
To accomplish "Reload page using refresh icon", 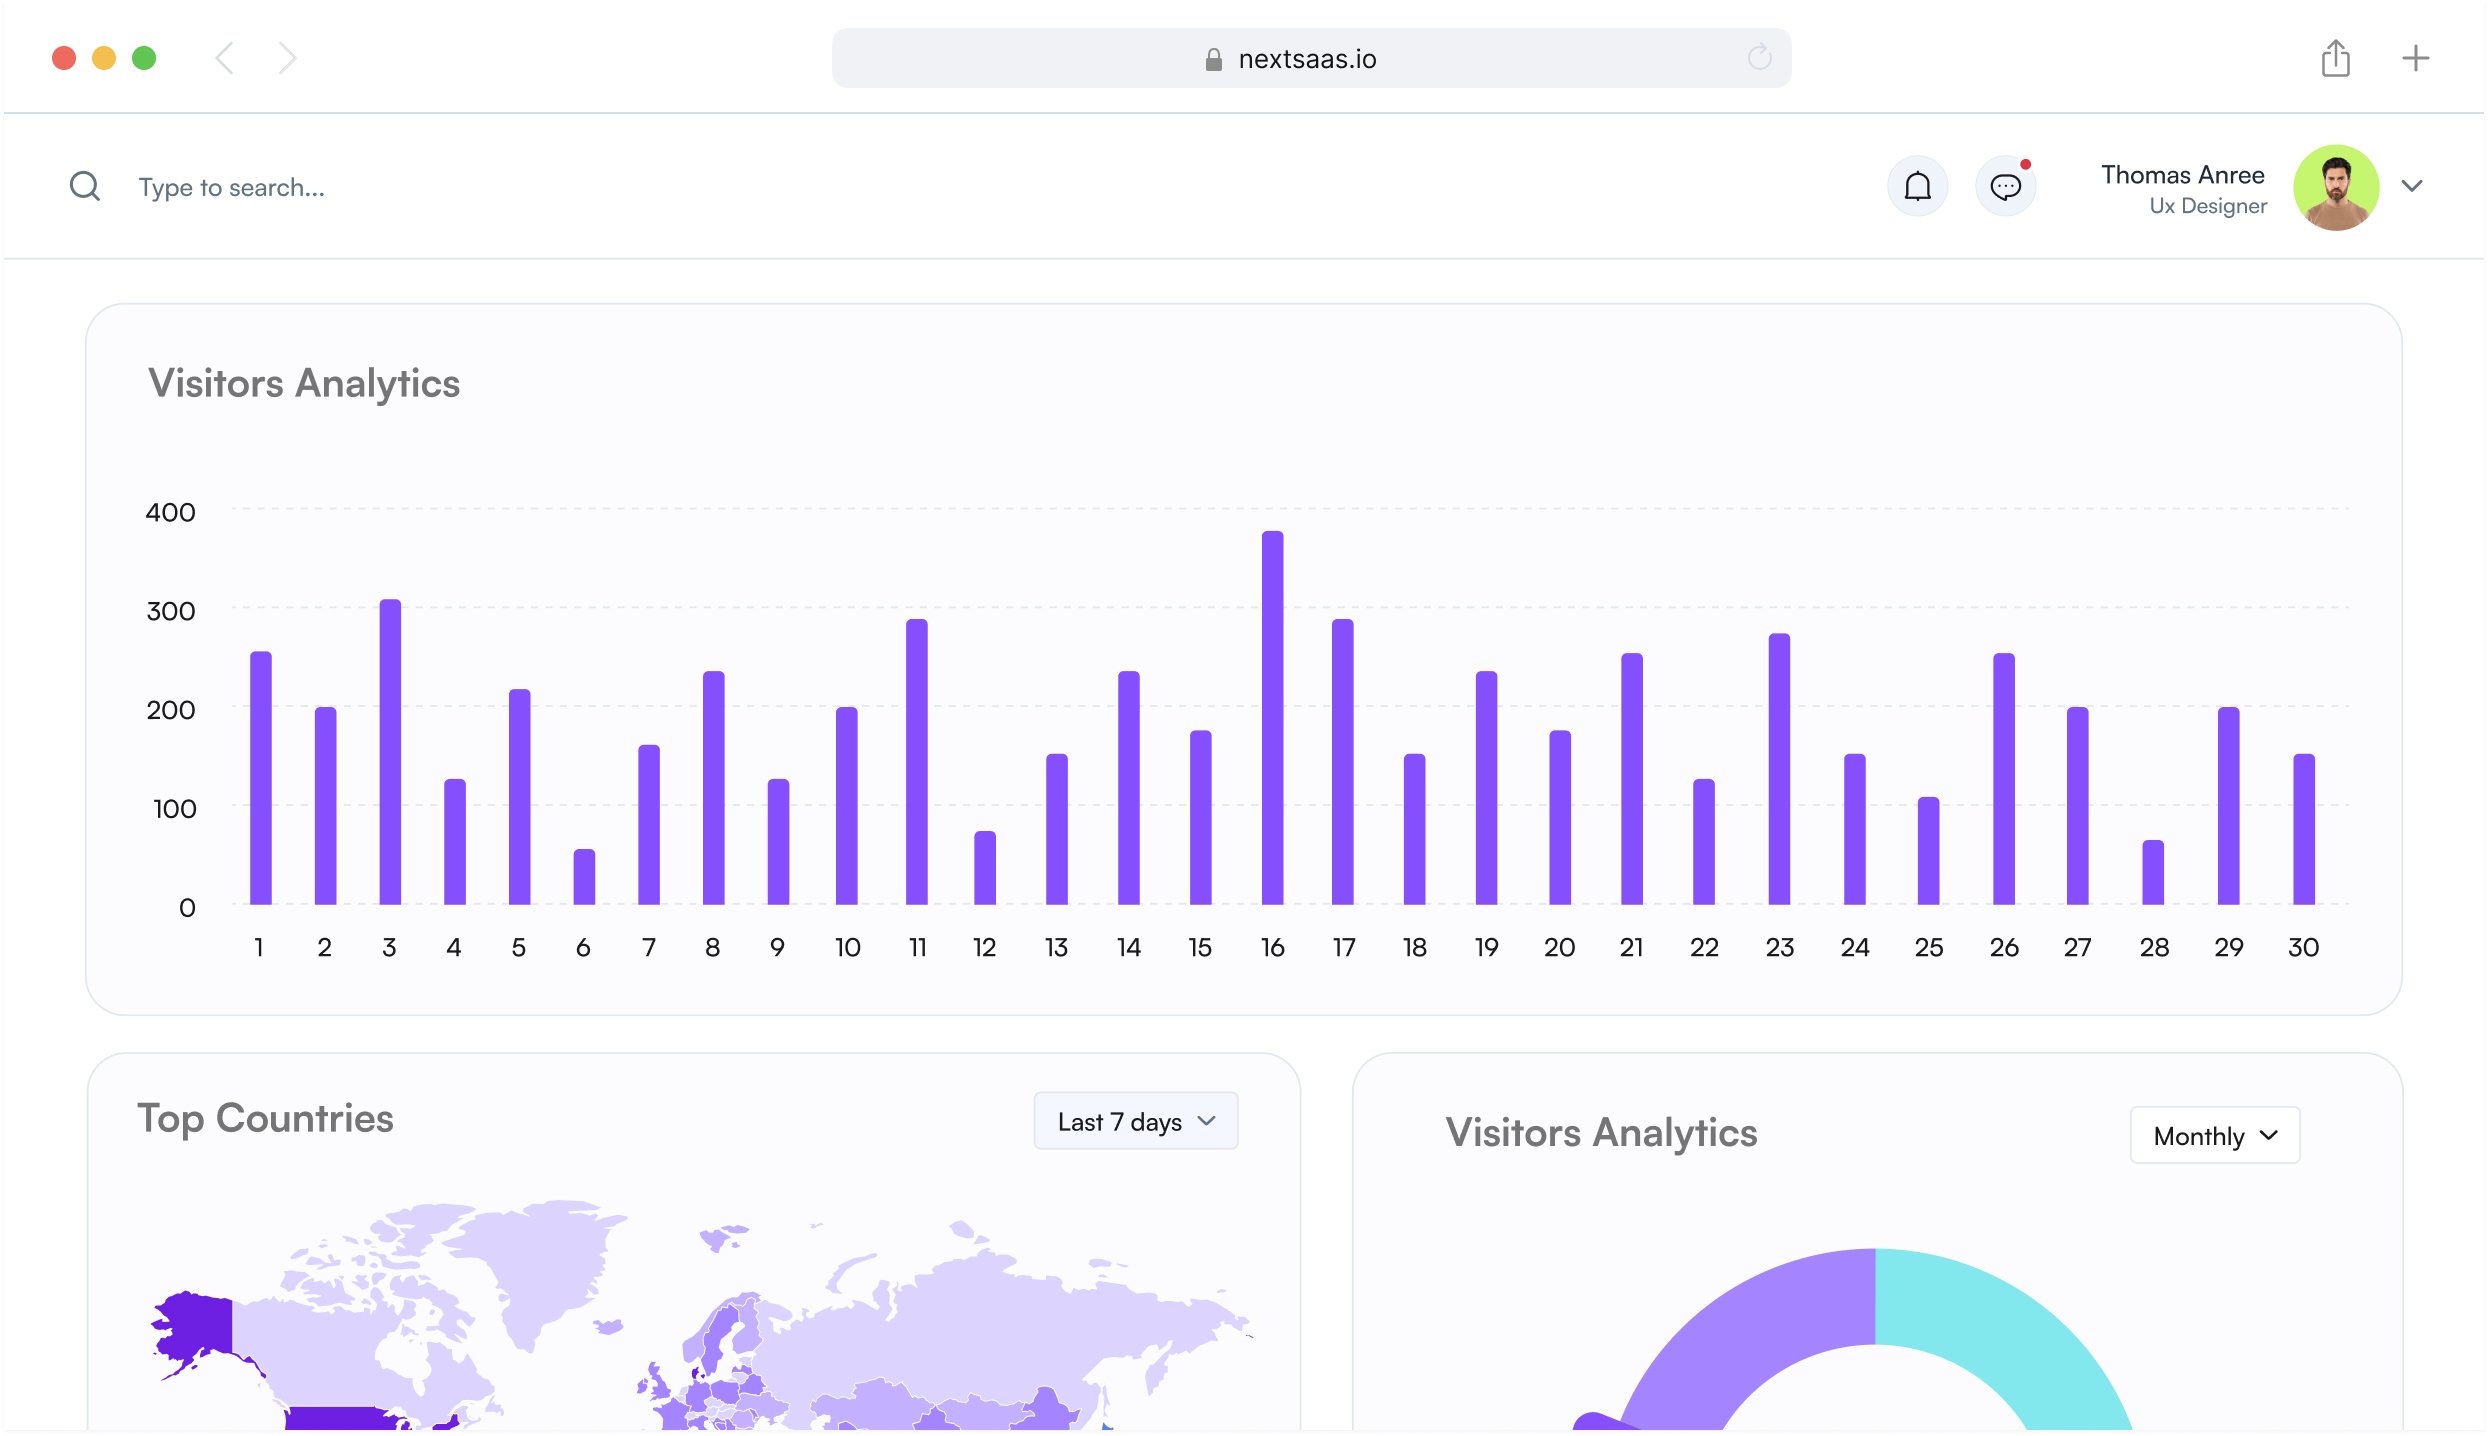I will click(x=1759, y=58).
